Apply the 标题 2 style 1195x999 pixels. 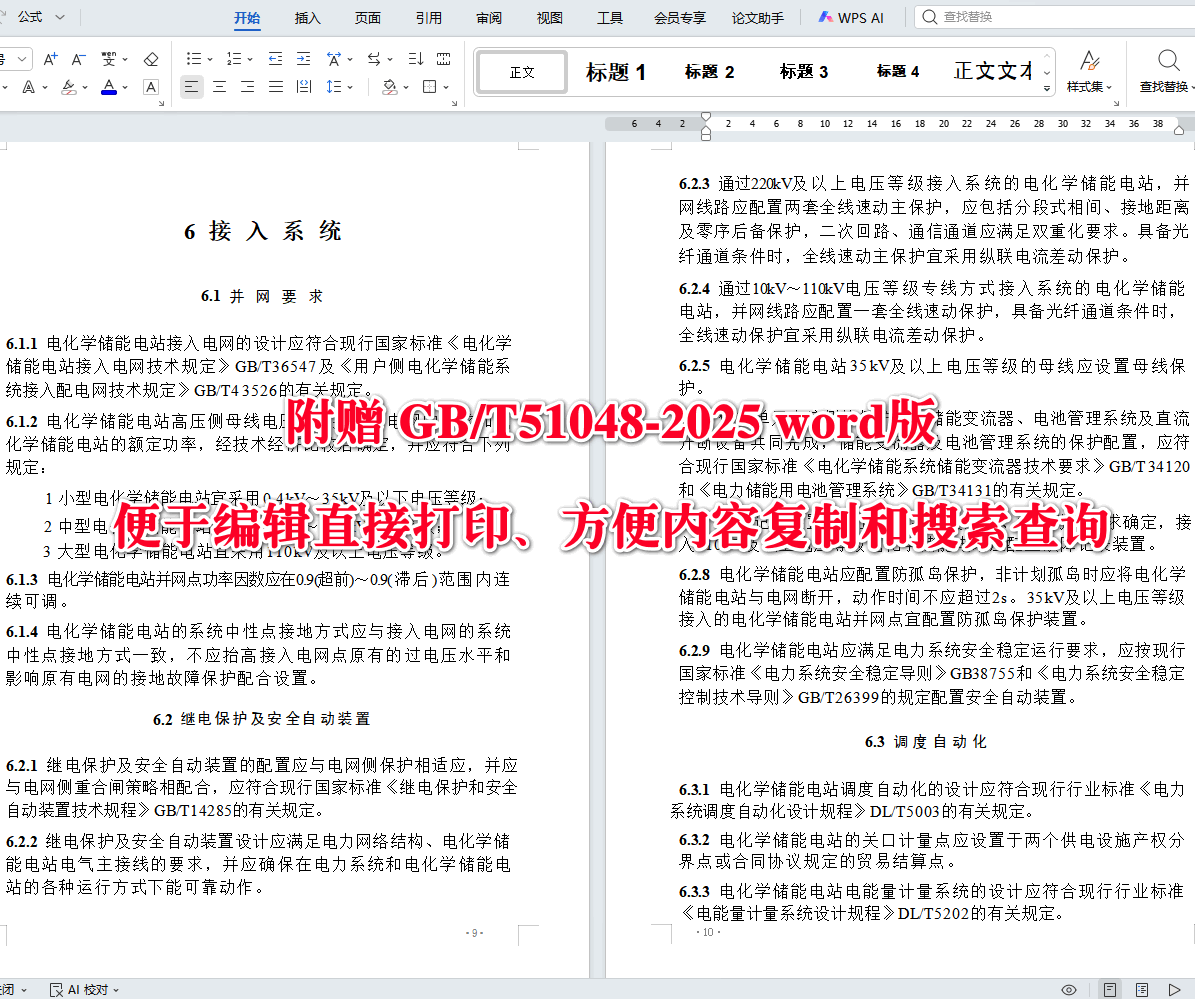(x=709, y=72)
